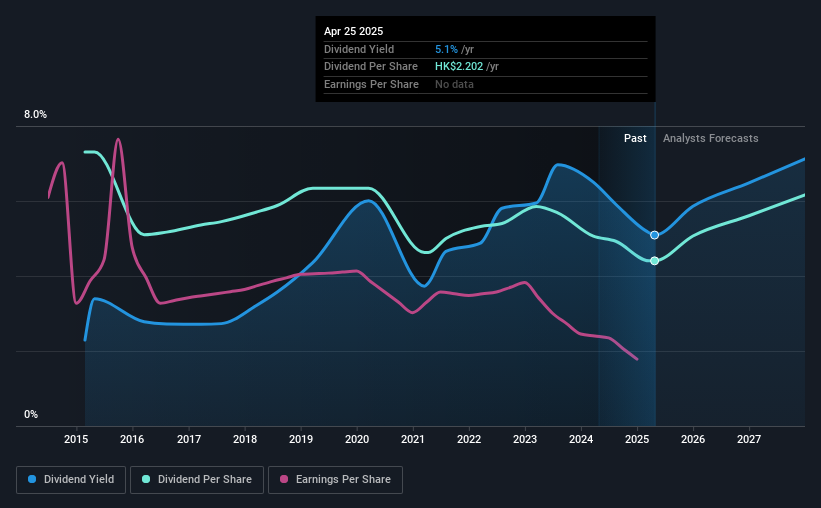Click the 2021 x-axis label
This screenshot has width=821, height=508.
tap(413, 439)
